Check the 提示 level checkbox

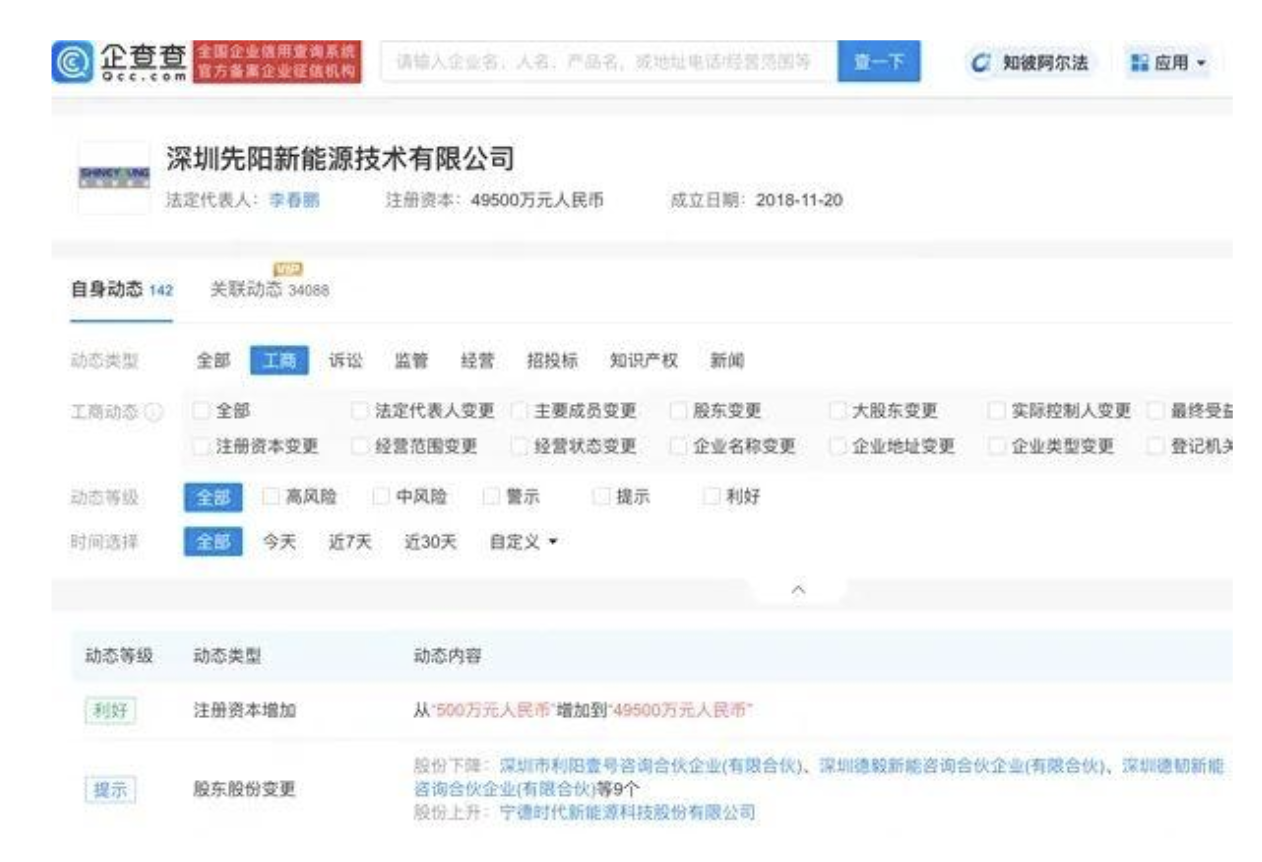601,497
